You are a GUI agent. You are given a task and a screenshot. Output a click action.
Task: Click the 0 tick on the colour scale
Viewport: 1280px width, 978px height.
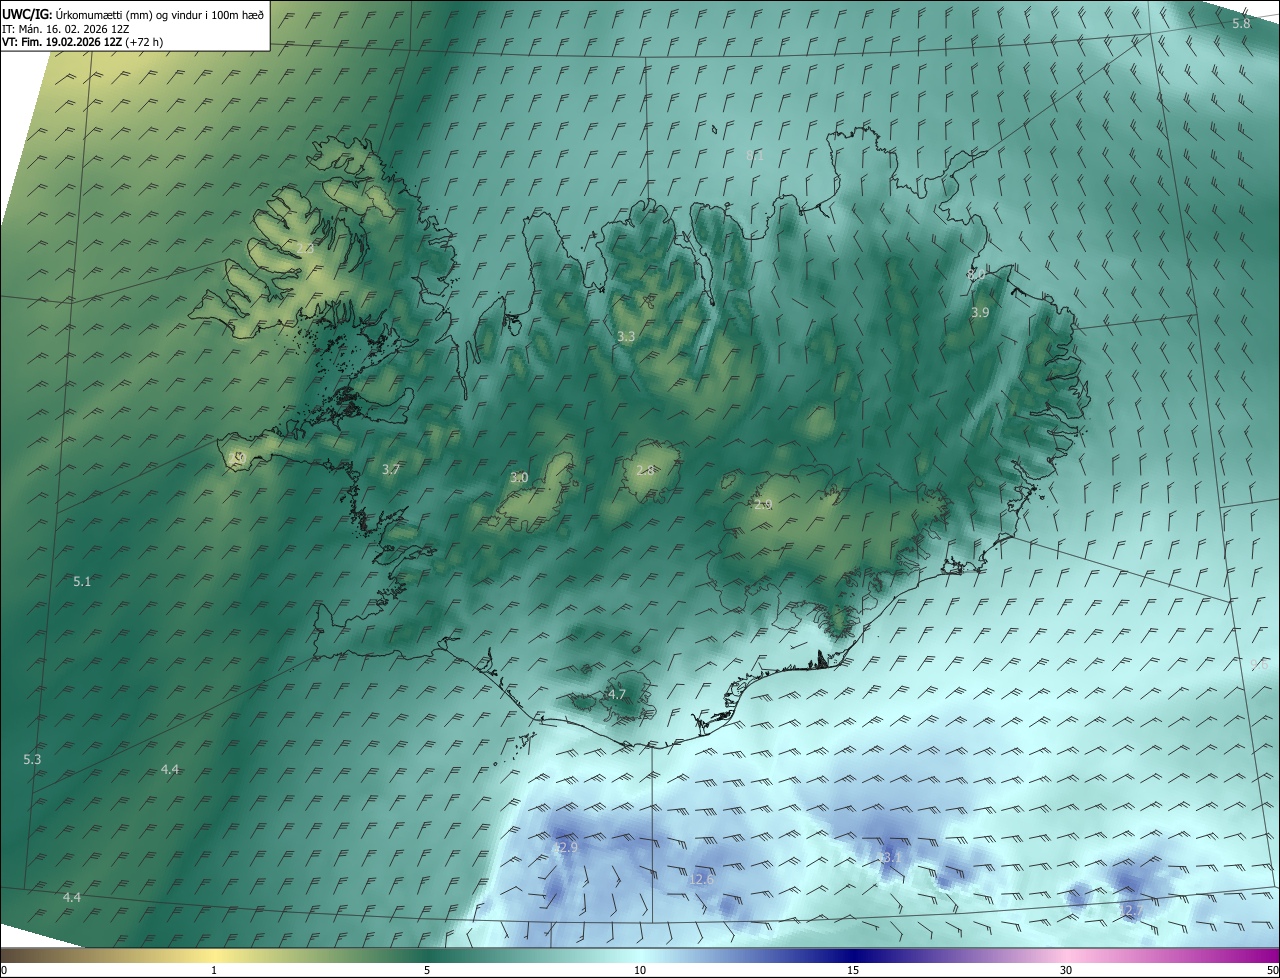click(4, 970)
